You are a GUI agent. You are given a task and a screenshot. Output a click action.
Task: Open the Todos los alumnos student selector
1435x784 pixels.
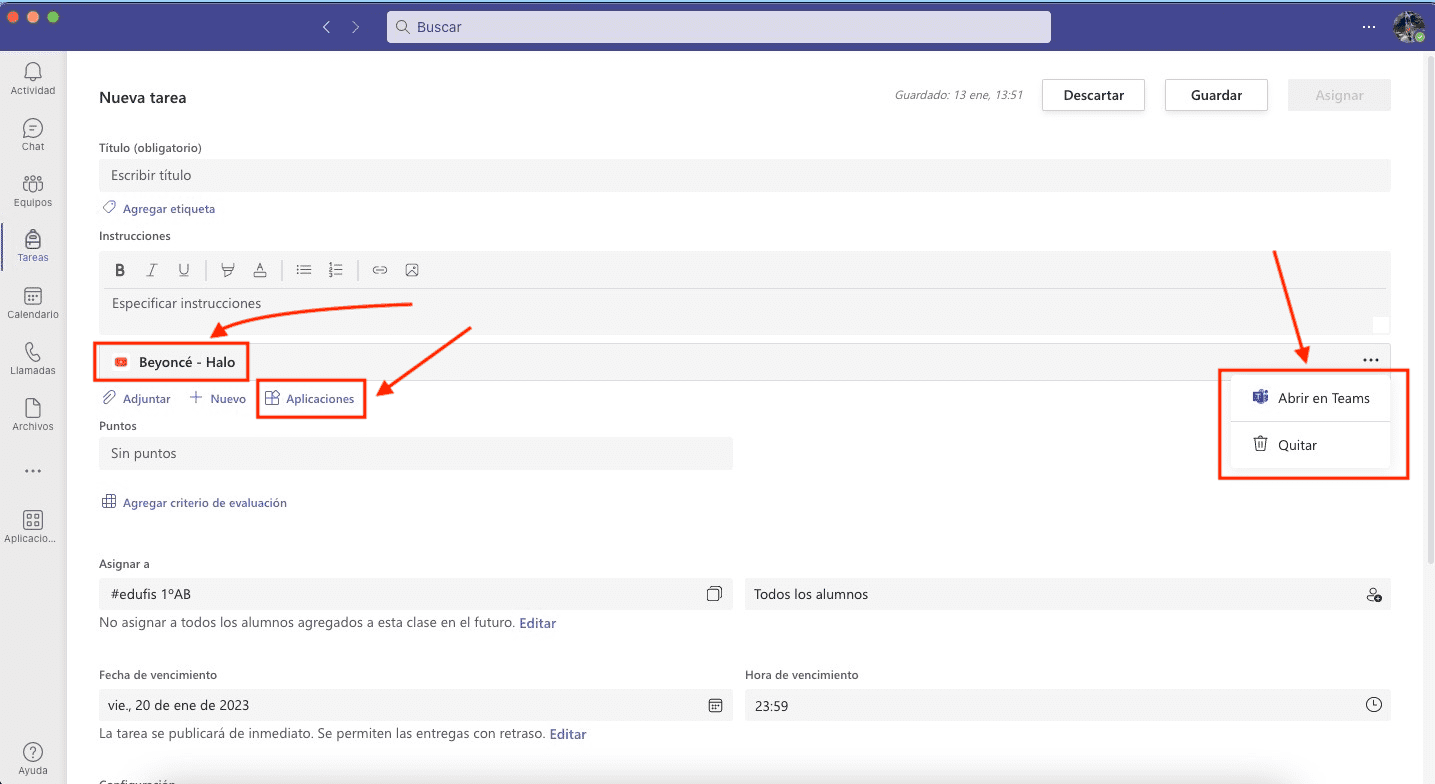click(1373, 594)
